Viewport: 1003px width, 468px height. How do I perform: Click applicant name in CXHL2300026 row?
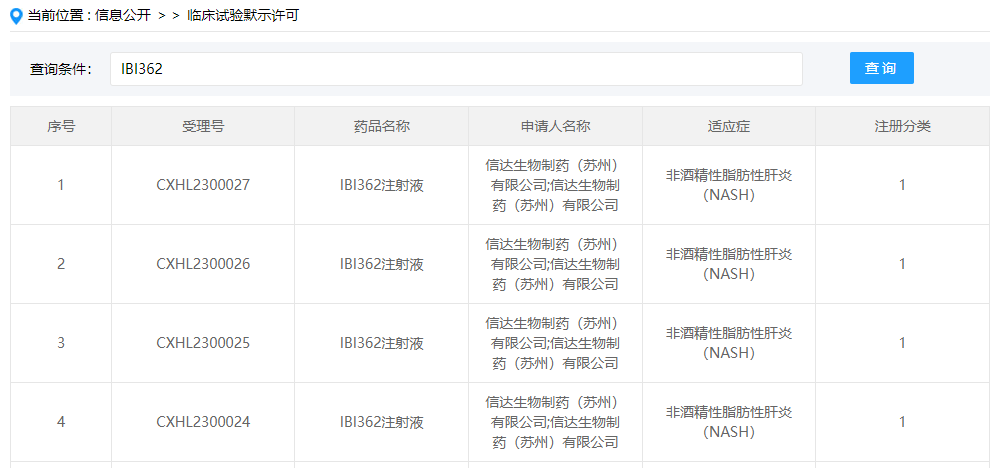pyautogui.click(x=555, y=264)
